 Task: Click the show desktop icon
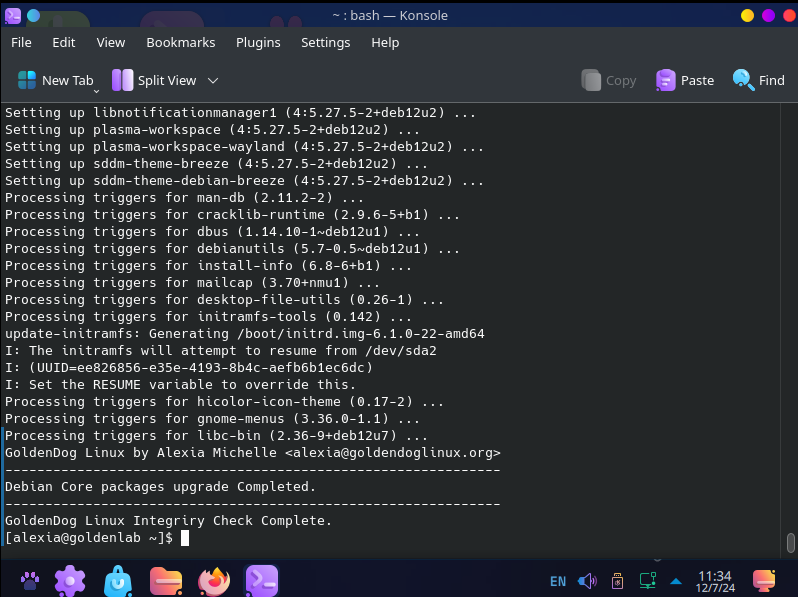(764, 581)
